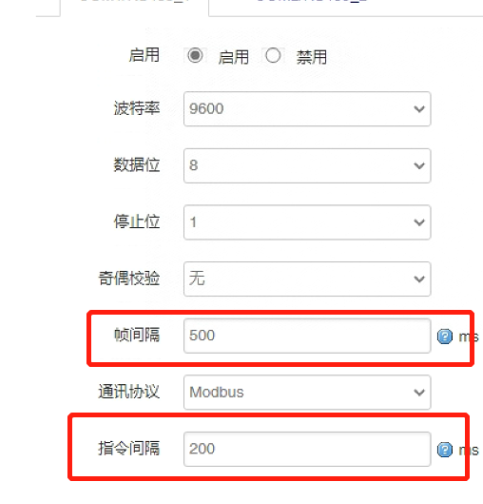Open the 波特率 dropdown showing 9600
483x504 pixels.
(x=307, y=109)
